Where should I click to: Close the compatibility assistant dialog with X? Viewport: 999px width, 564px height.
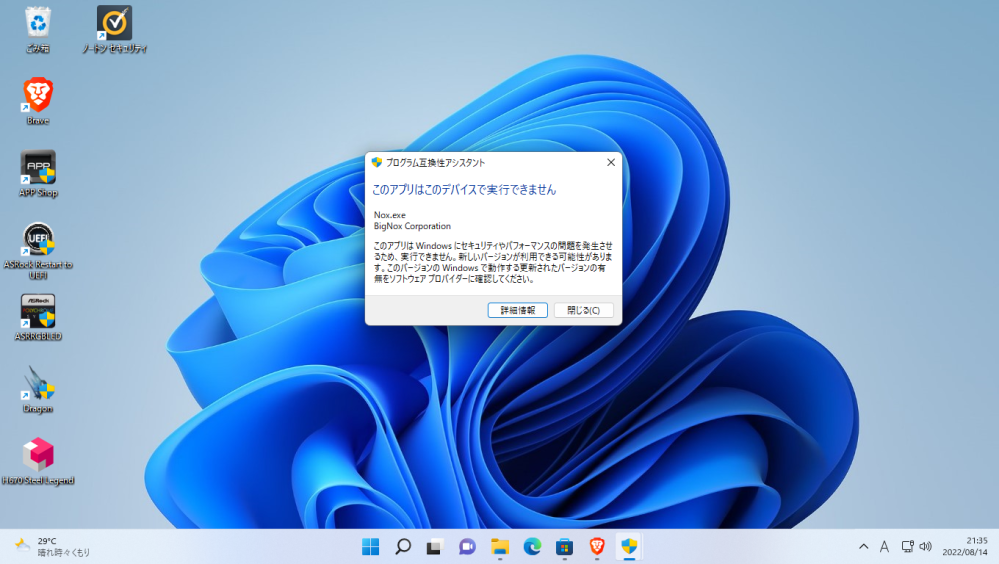point(610,163)
